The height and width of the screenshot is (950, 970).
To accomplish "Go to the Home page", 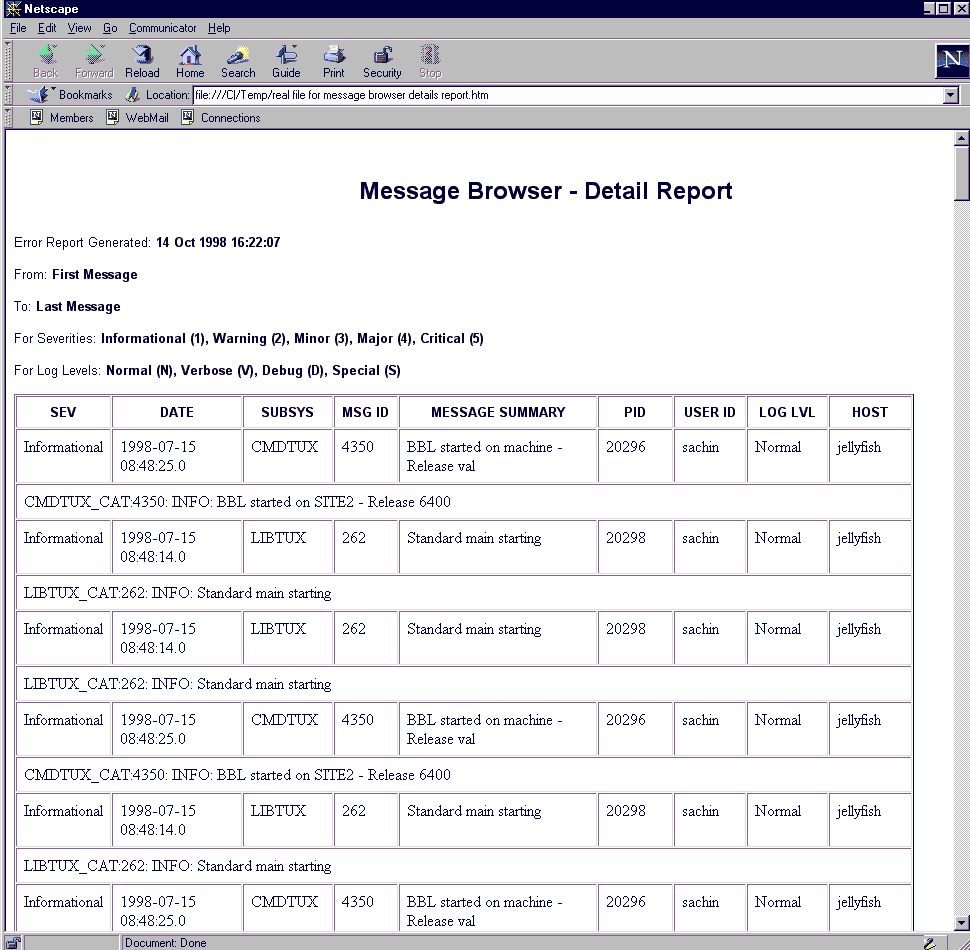I will coord(190,61).
